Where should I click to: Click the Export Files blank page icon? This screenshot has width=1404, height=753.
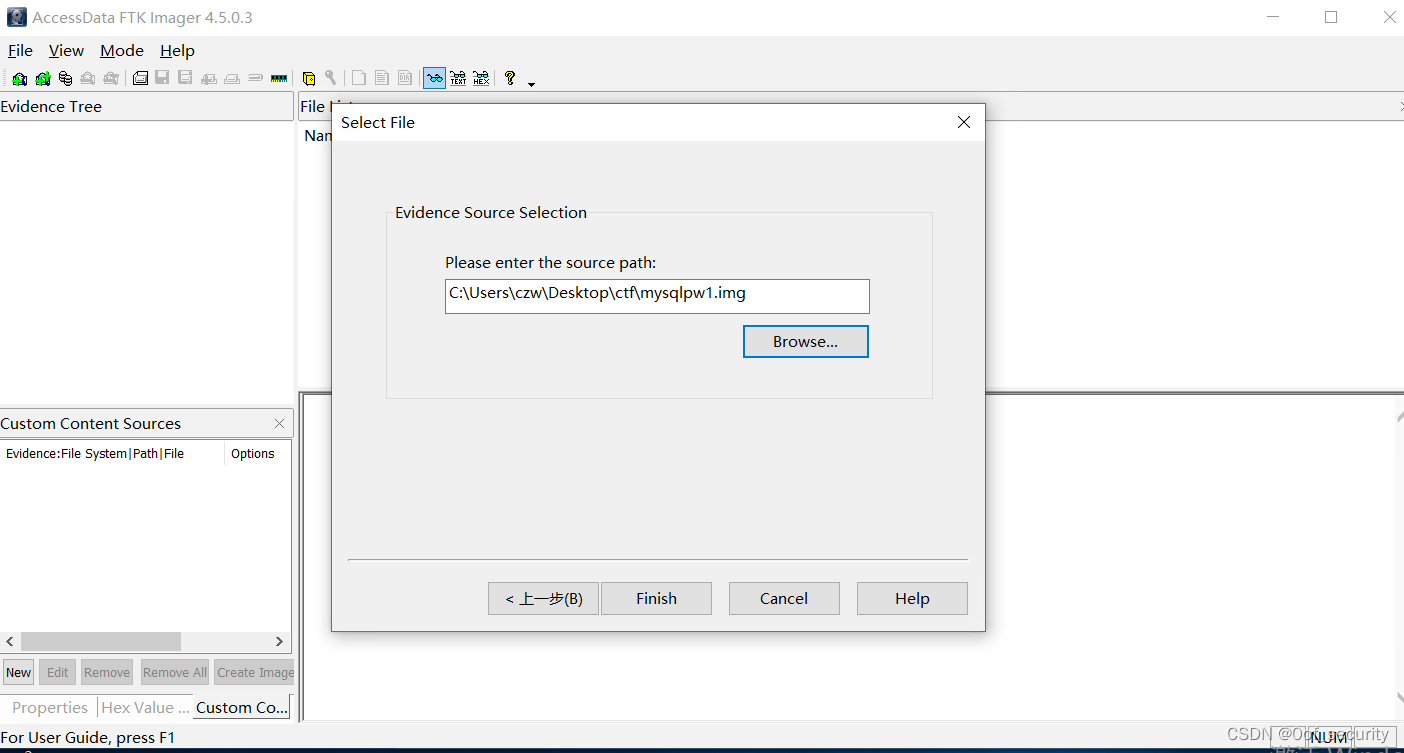(x=358, y=78)
